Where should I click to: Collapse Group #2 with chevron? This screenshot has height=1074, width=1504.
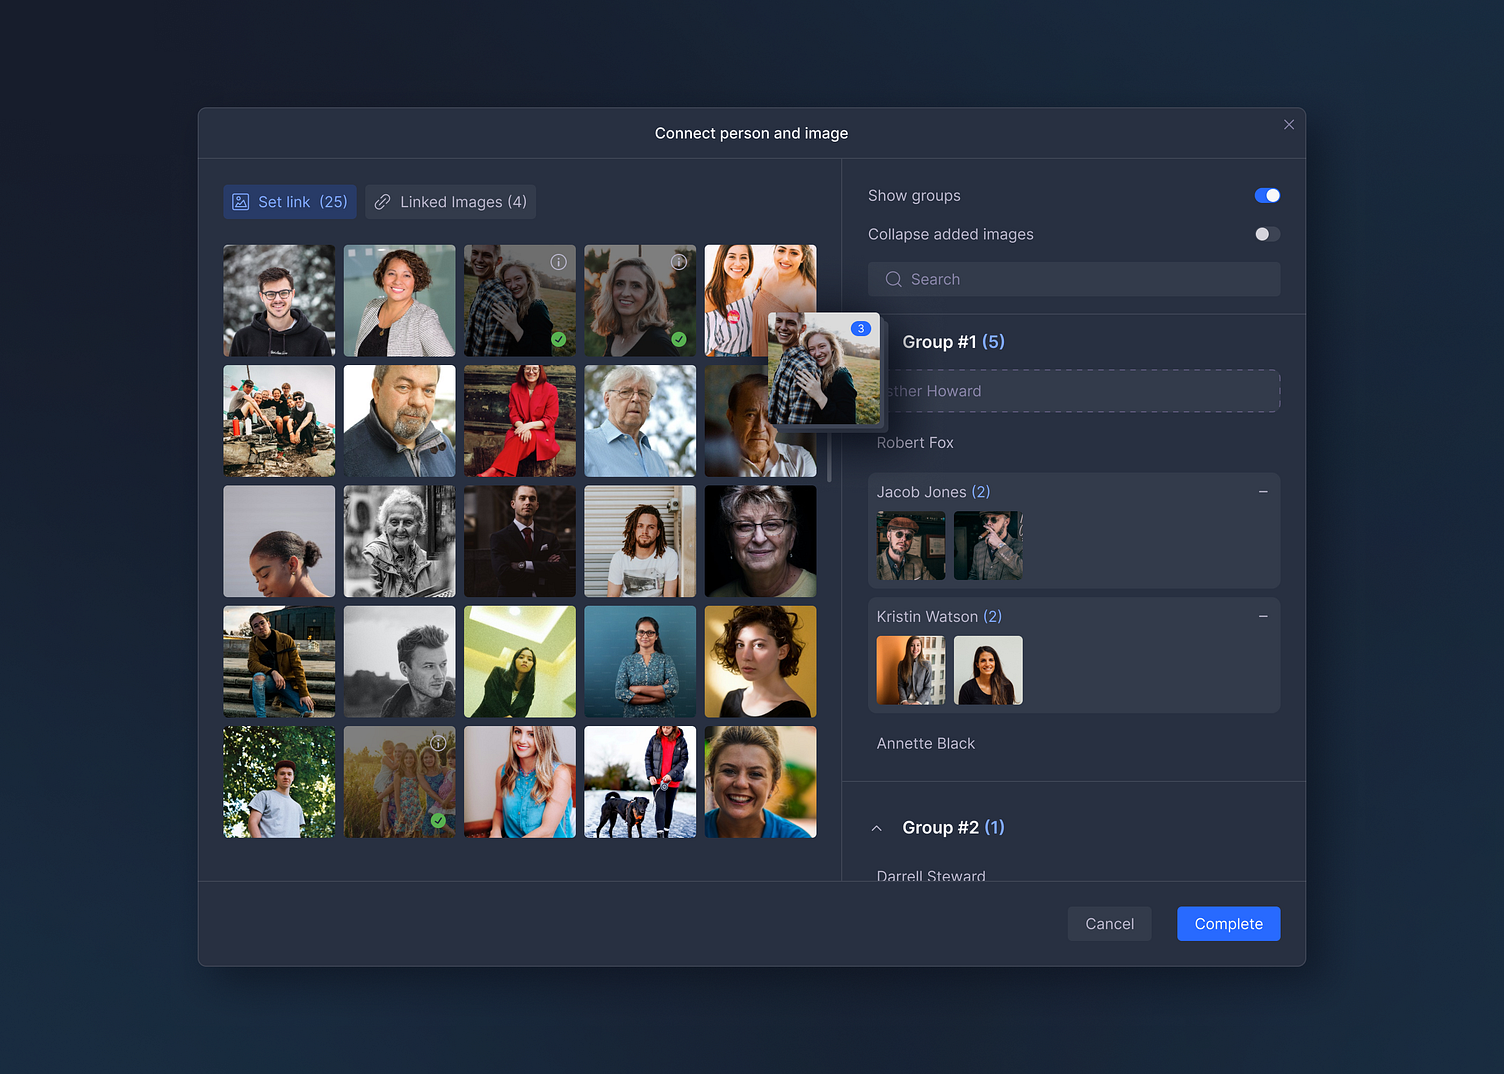[877, 828]
